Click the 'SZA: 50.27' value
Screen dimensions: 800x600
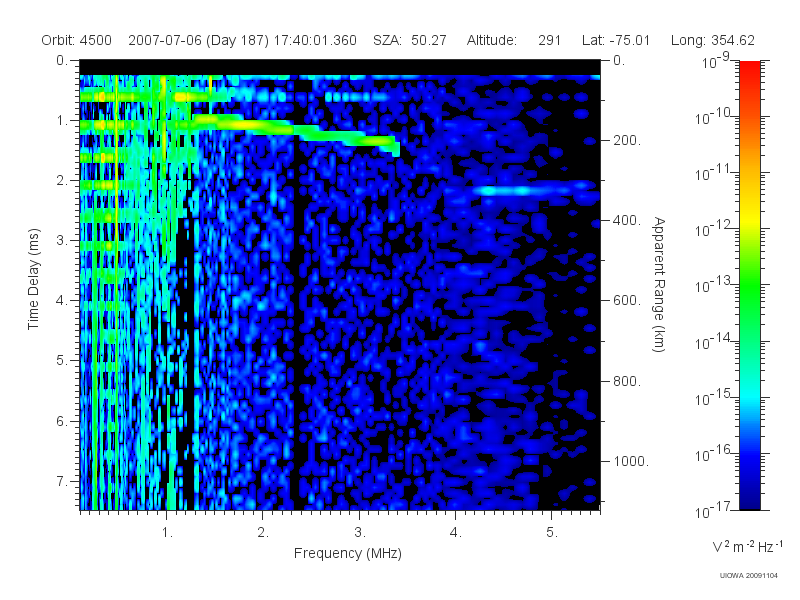410,40
